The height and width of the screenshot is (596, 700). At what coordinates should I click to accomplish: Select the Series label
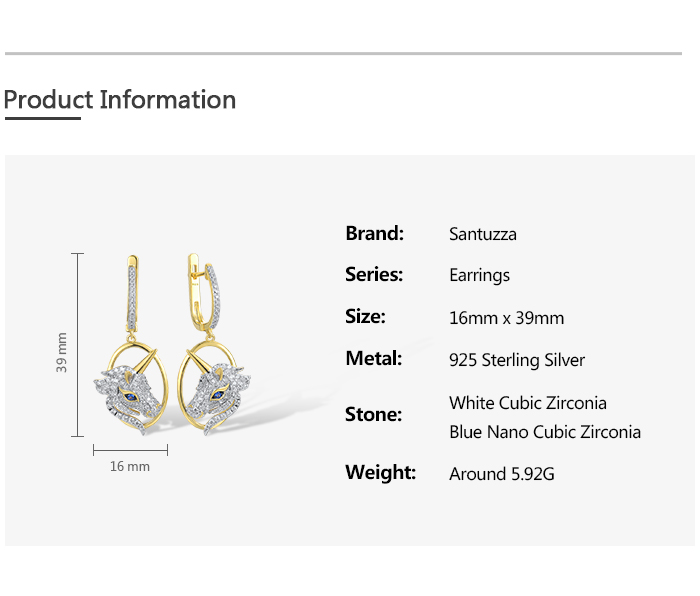[374, 274]
